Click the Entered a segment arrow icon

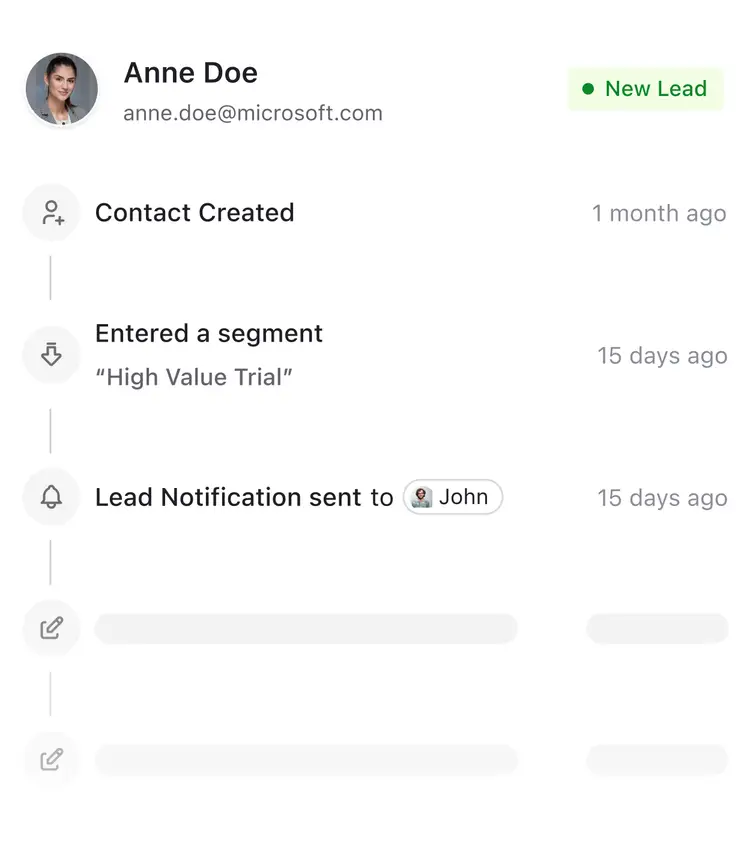coord(52,354)
